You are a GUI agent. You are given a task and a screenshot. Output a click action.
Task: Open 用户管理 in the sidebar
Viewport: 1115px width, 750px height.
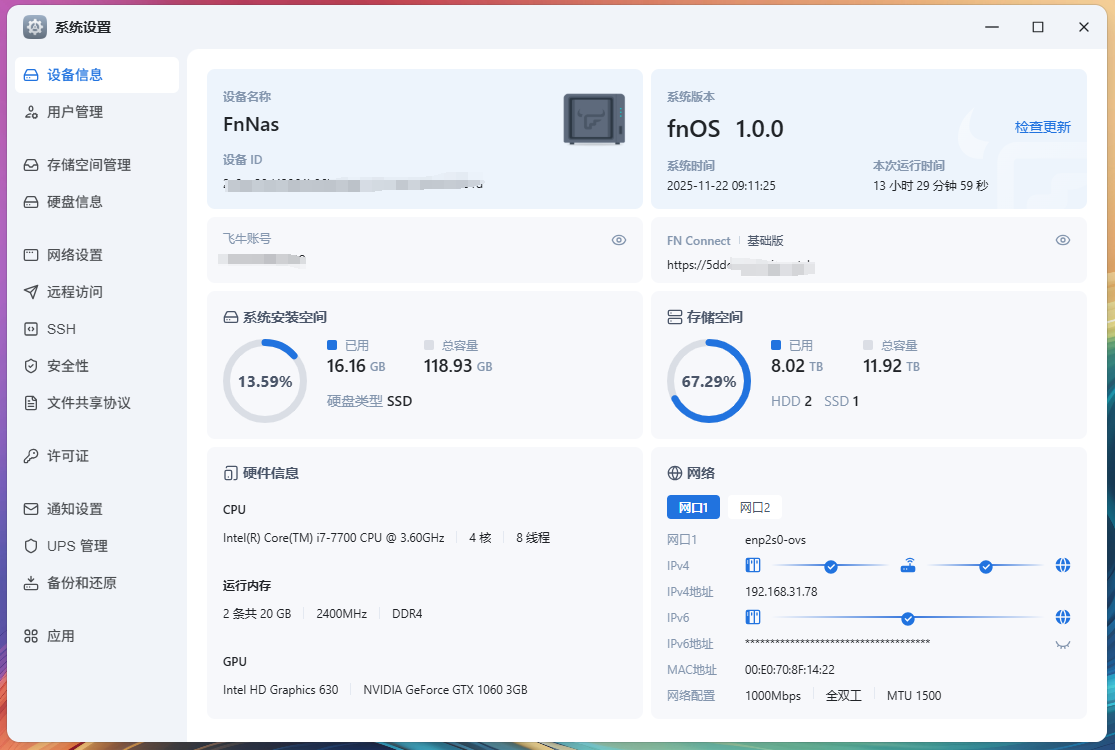point(75,112)
